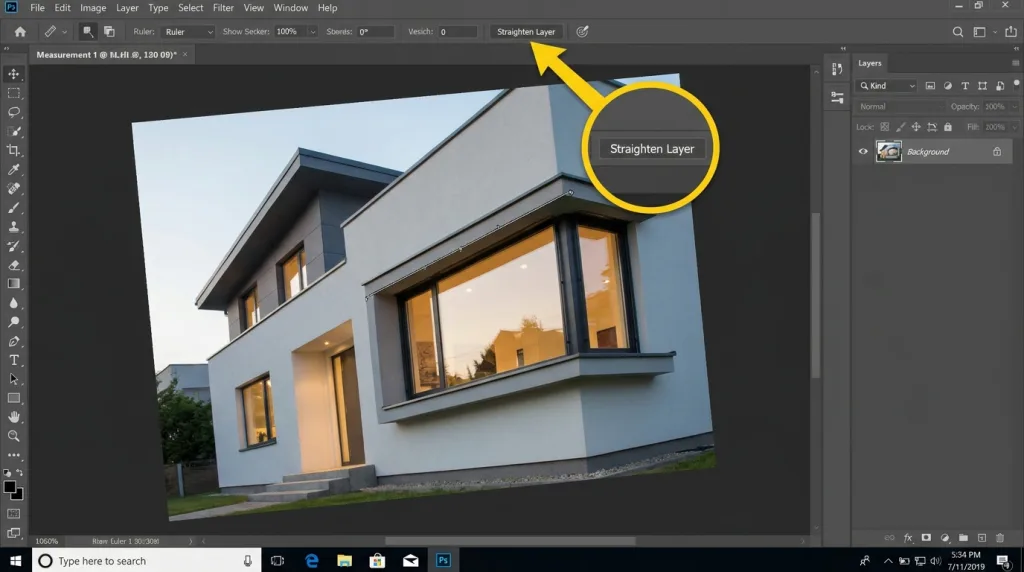Toggle lock transparent pixels
This screenshot has height=572, width=1024.
(884, 127)
